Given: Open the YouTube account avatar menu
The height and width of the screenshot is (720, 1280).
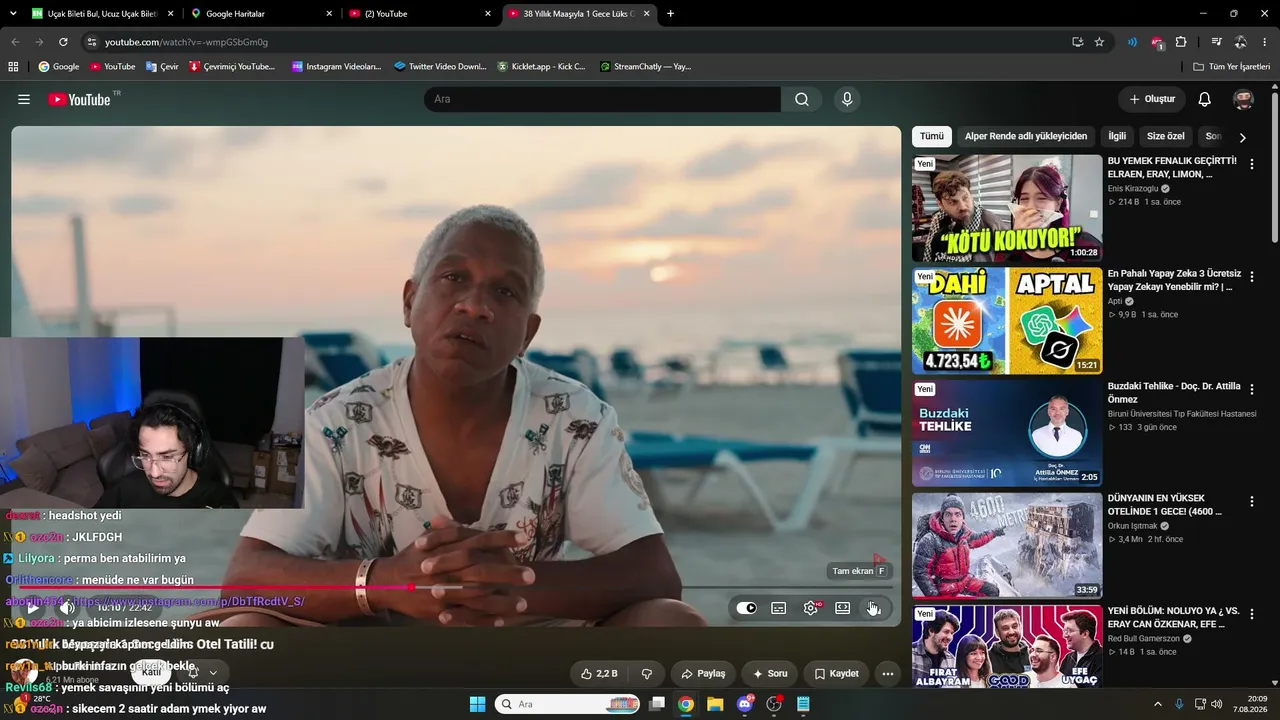Looking at the screenshot, I should tap(1244, 99).
